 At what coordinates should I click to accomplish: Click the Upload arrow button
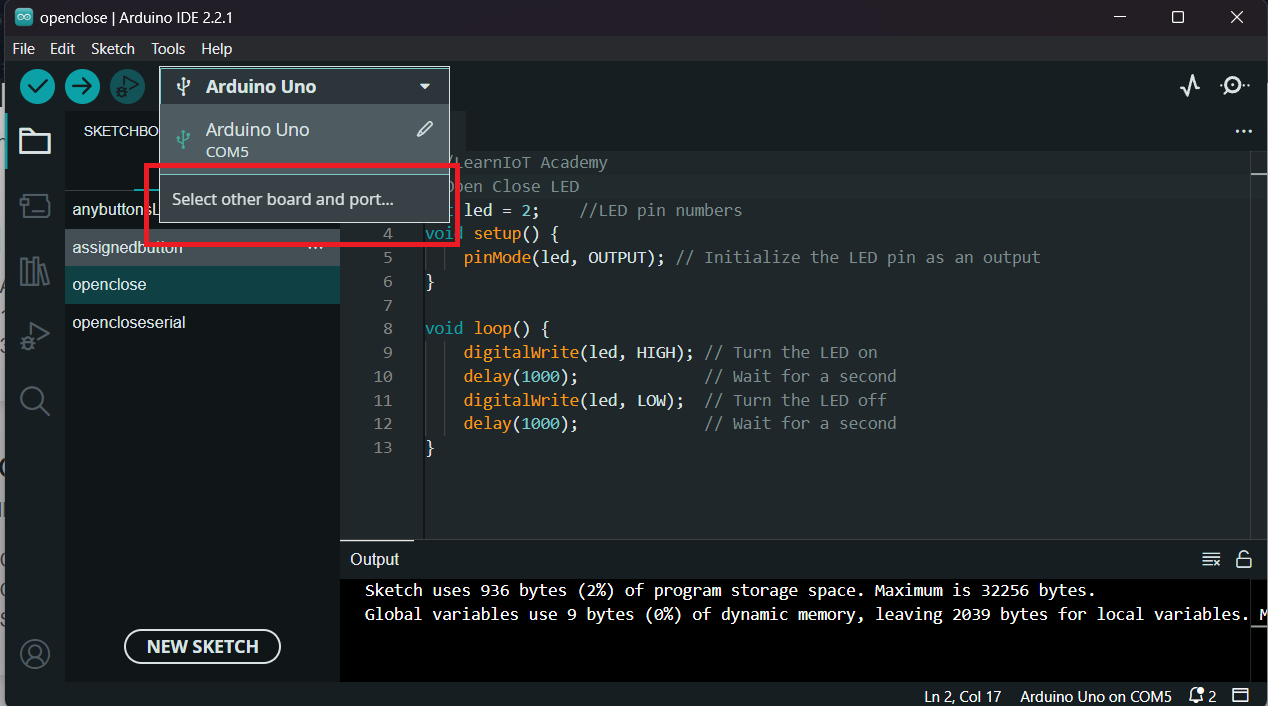click(83, 87)
